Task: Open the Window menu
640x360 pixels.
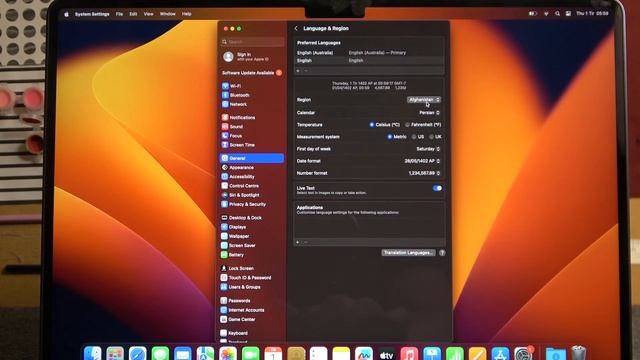Action: point(167,14)
